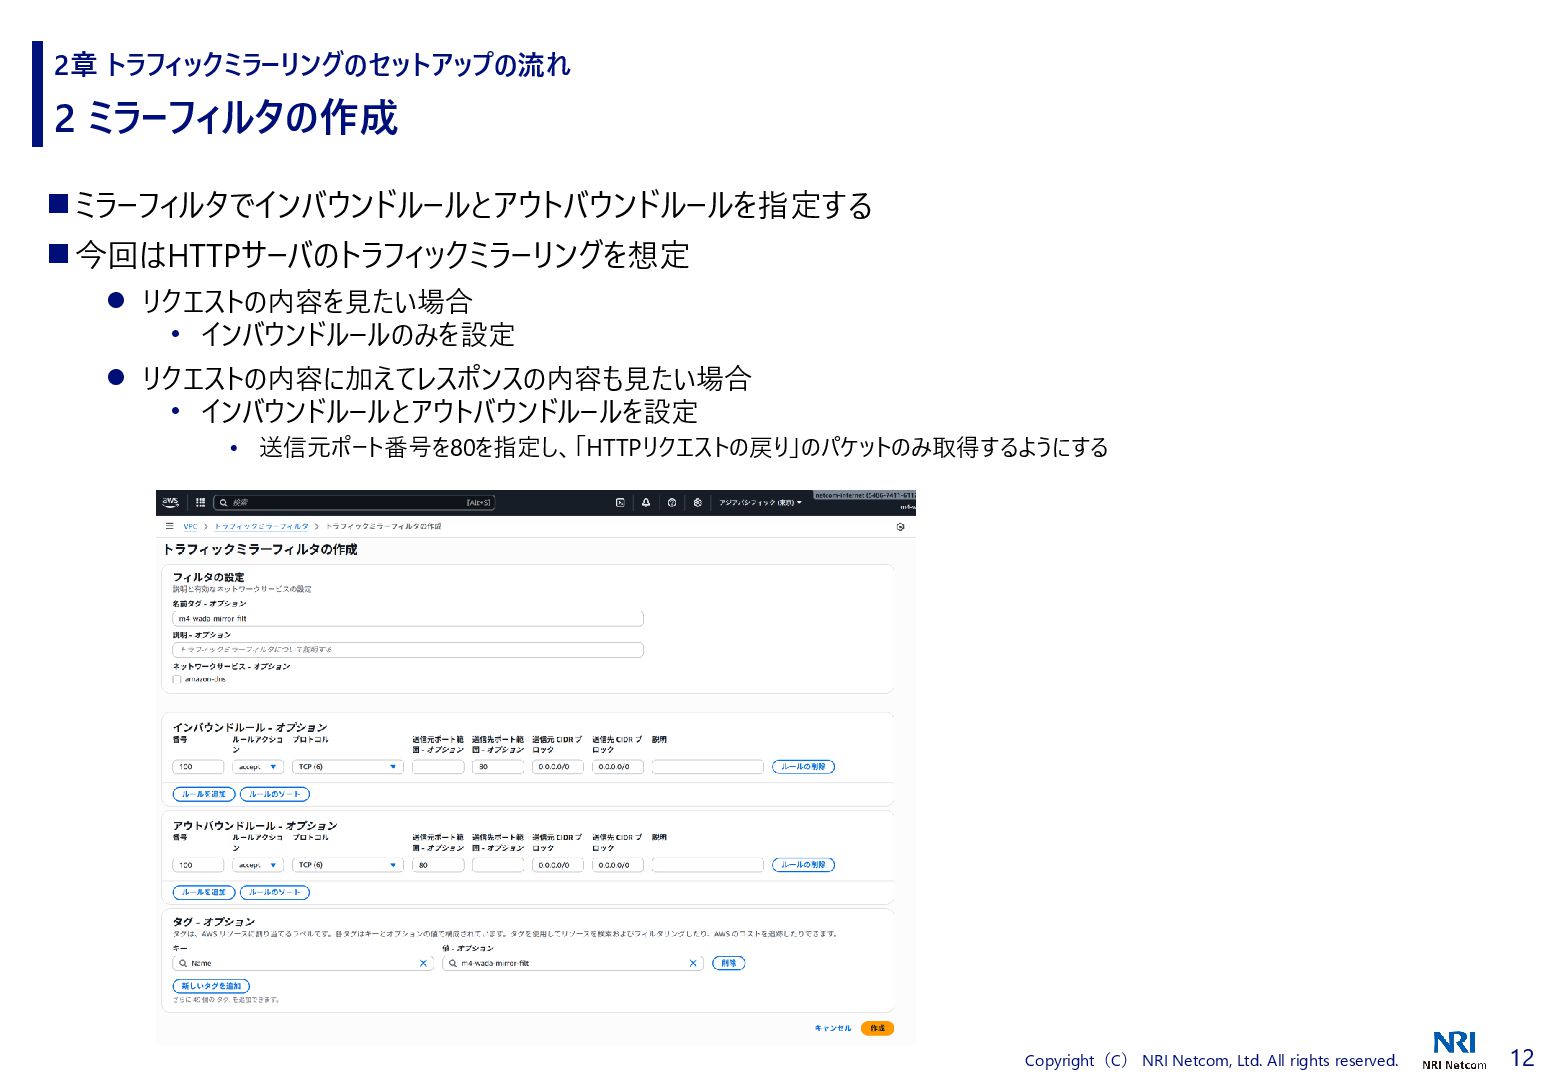Open the settings gear icon in the header

pos(698,502)
